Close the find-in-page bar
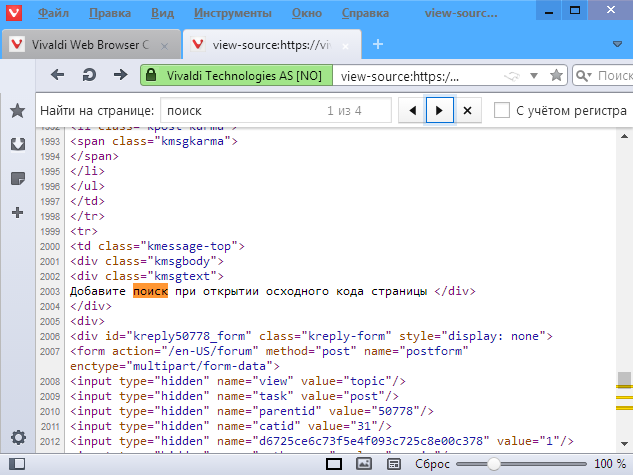This screenshot has height=475, width=633. tap(467, 110)
